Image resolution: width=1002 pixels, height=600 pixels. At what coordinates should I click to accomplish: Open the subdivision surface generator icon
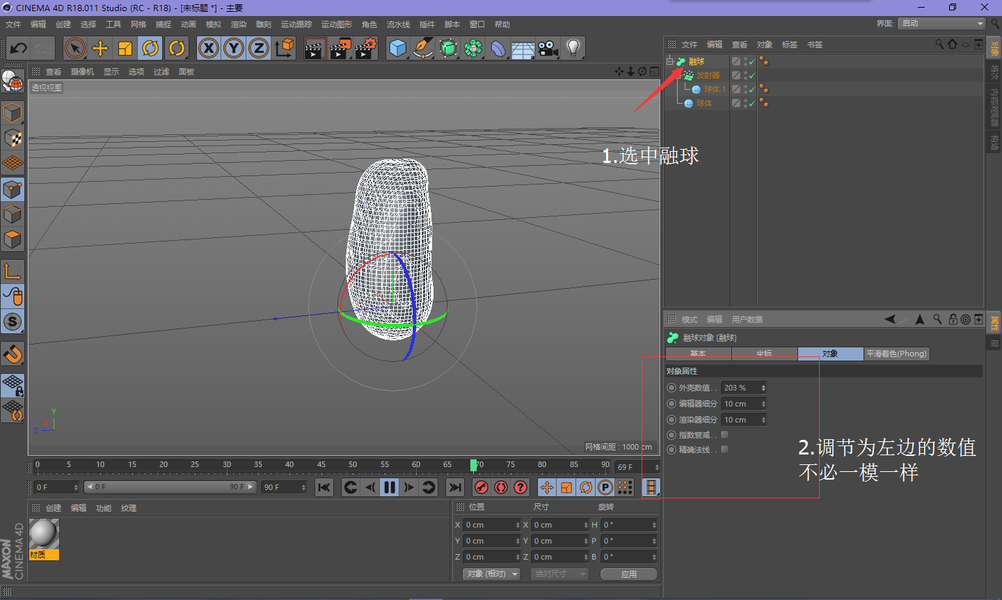pos(448,48)
